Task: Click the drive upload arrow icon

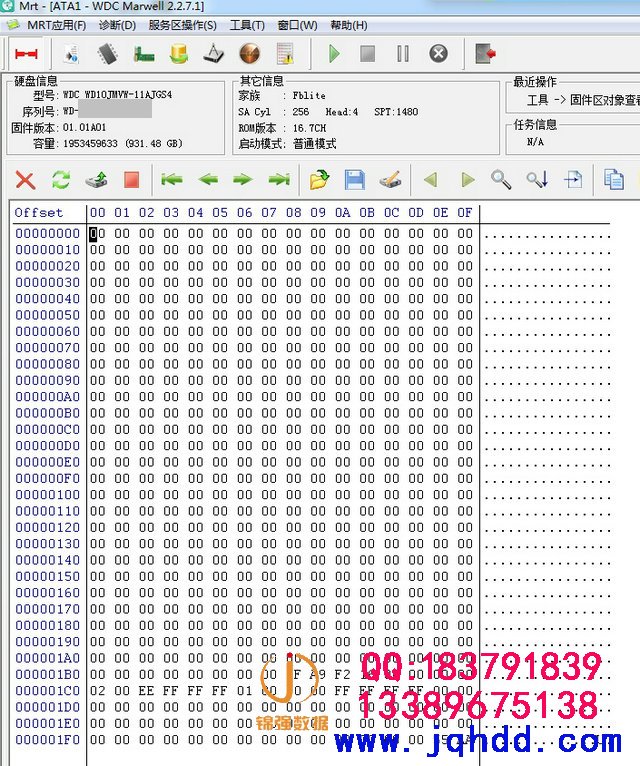Action: coord(96,180)
